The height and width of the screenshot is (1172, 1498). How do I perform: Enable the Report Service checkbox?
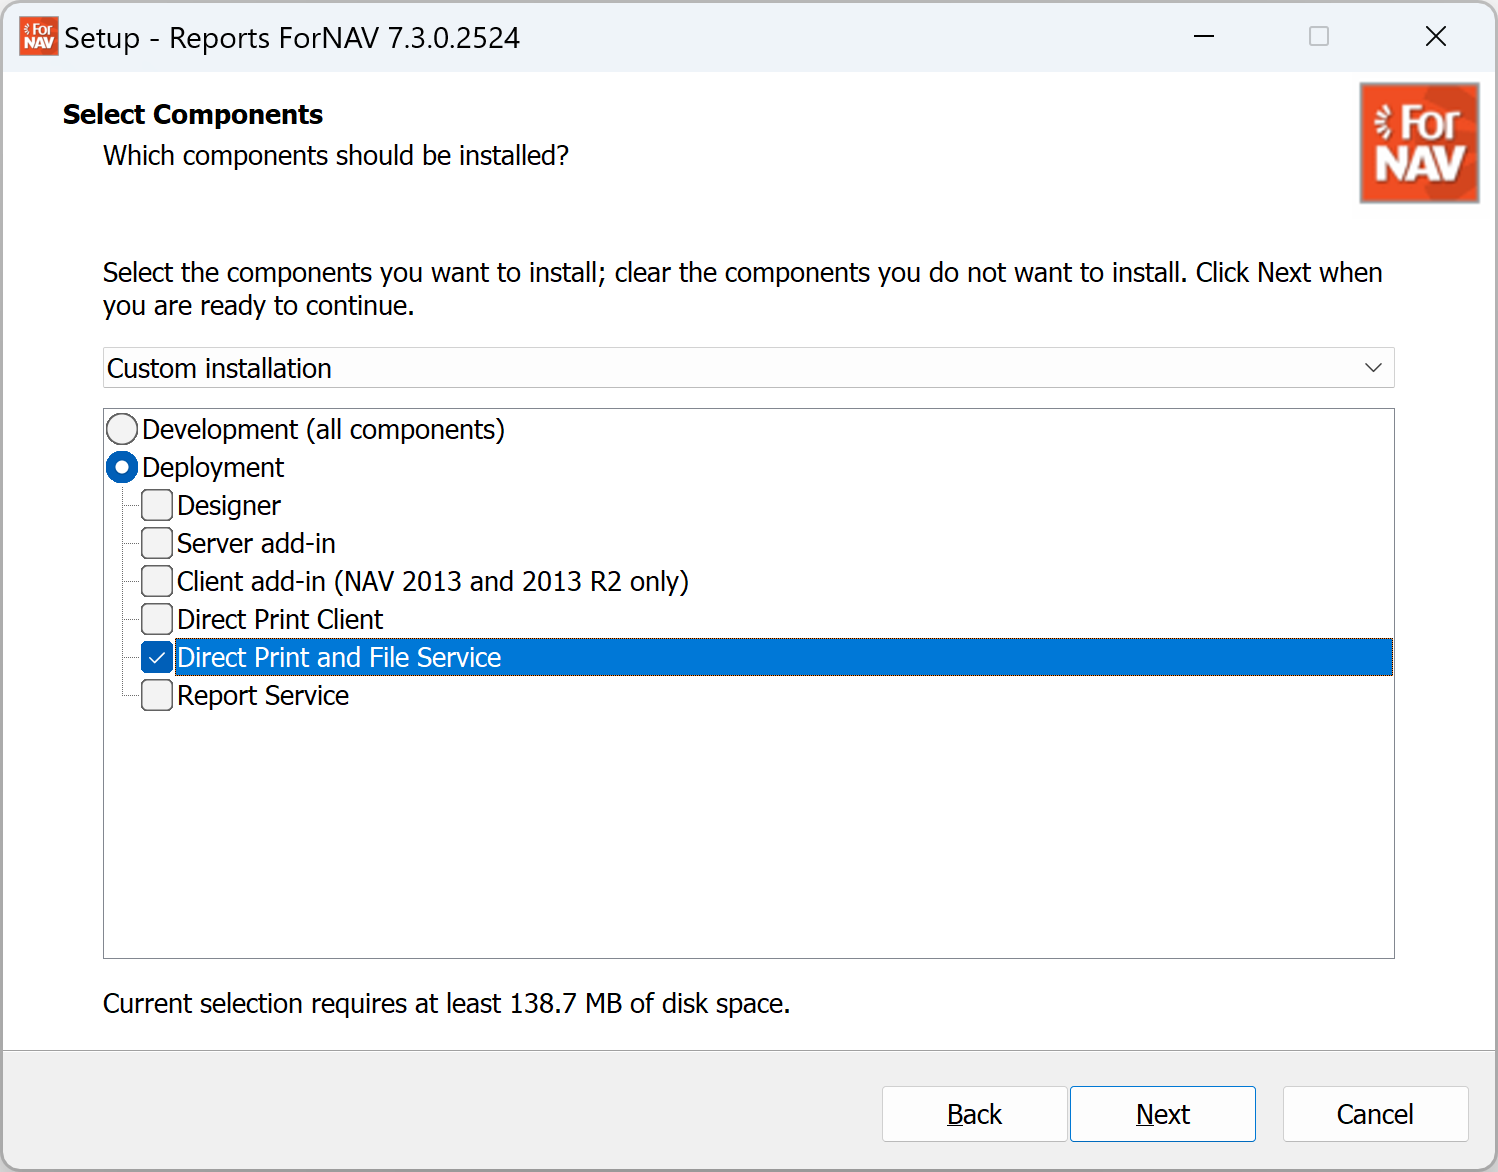pyautogui.click(x=157, y=695)
